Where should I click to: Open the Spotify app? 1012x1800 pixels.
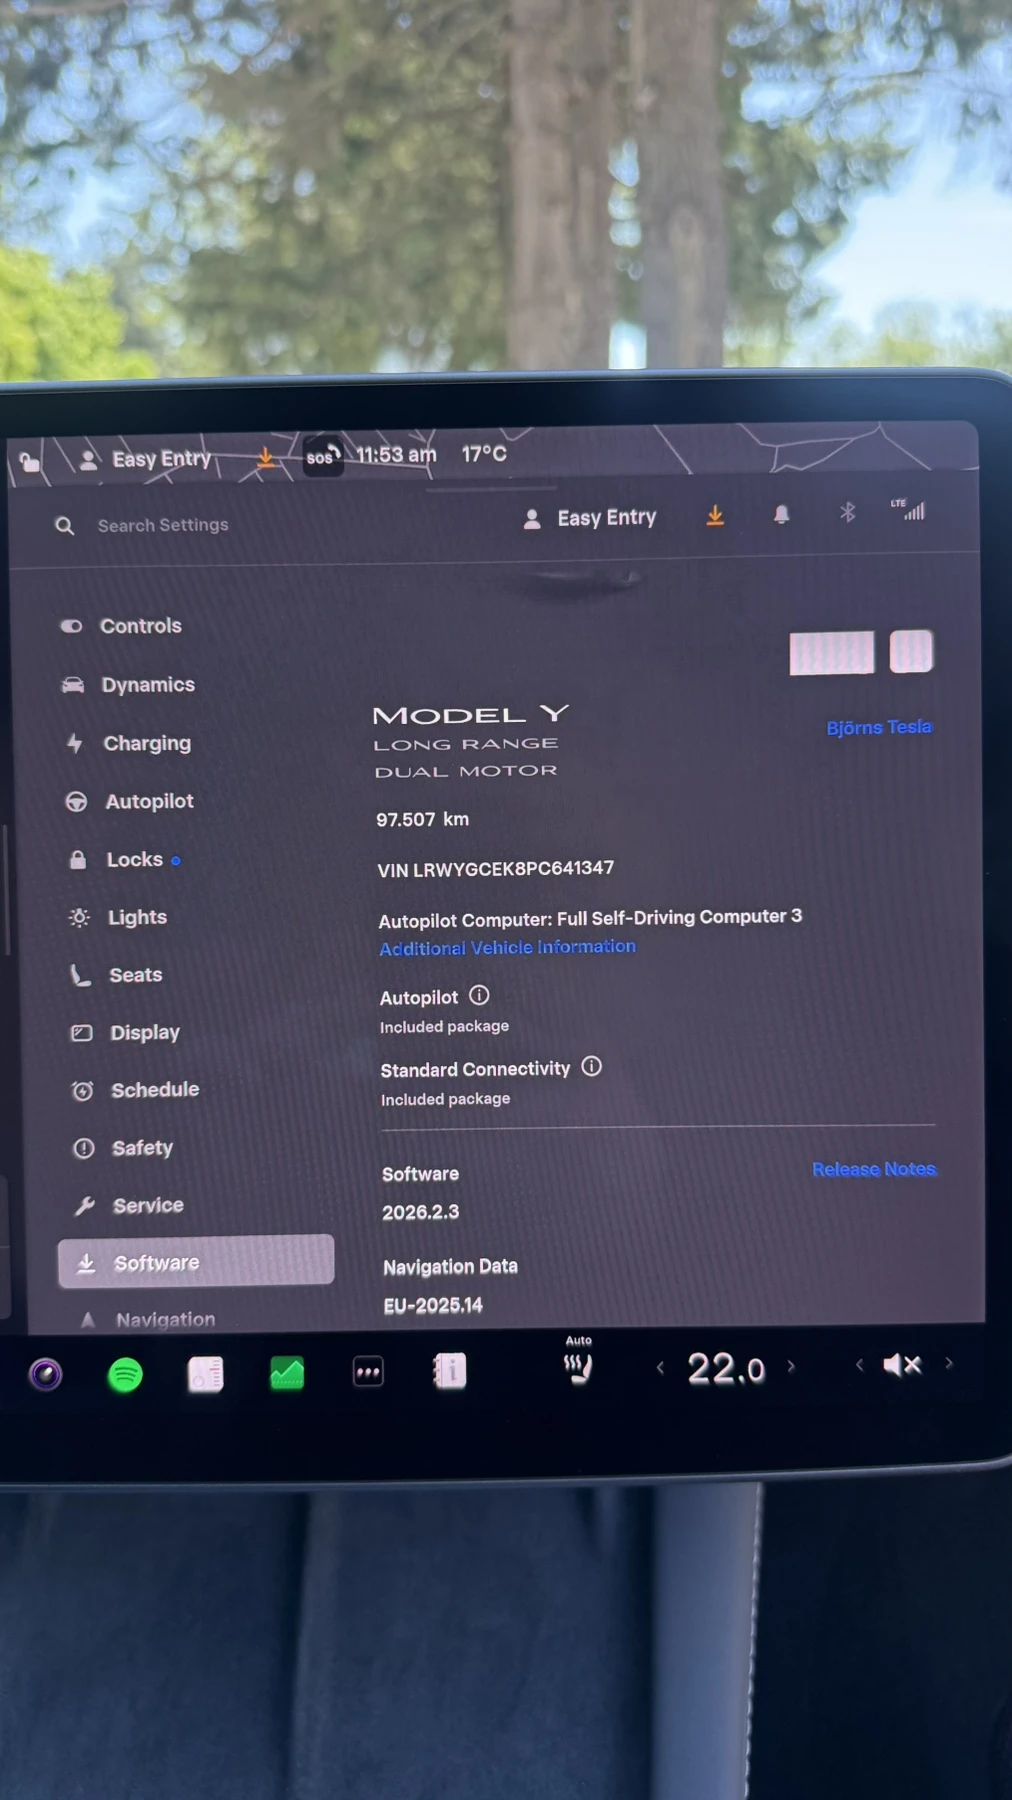click(x=125, y=1375)
